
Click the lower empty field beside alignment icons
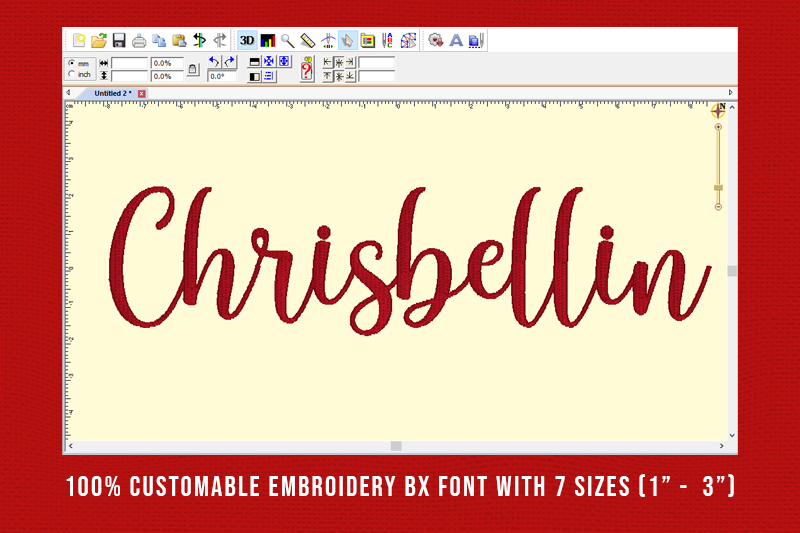tap(377, 76)
